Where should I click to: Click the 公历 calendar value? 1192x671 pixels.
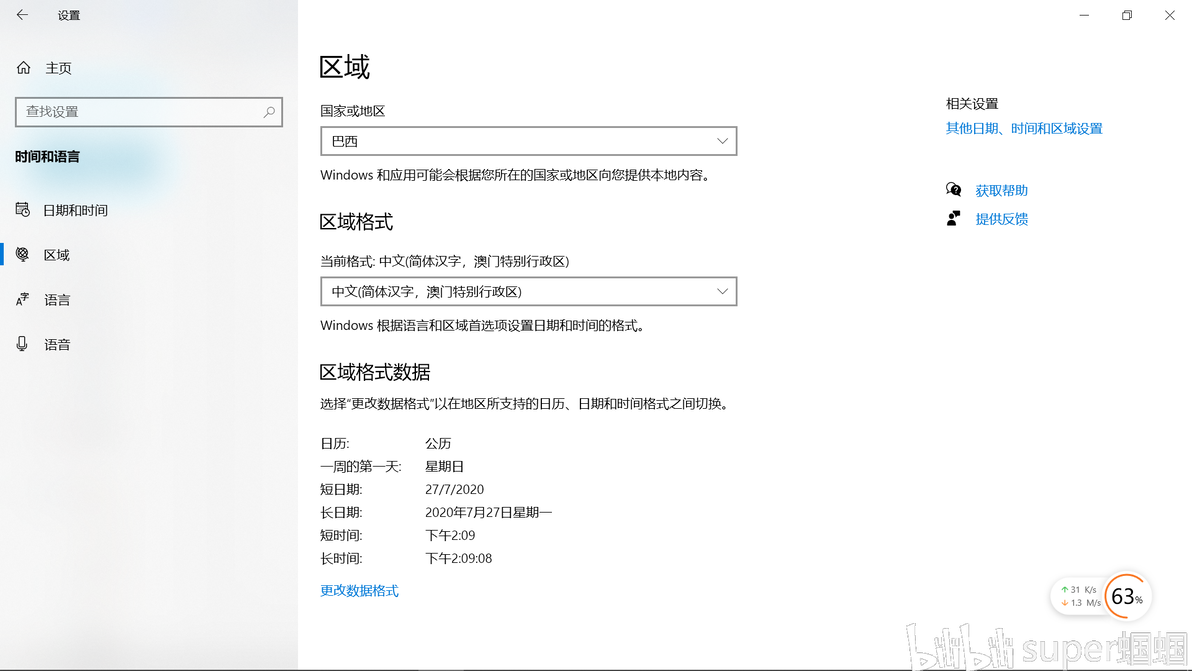438,443
